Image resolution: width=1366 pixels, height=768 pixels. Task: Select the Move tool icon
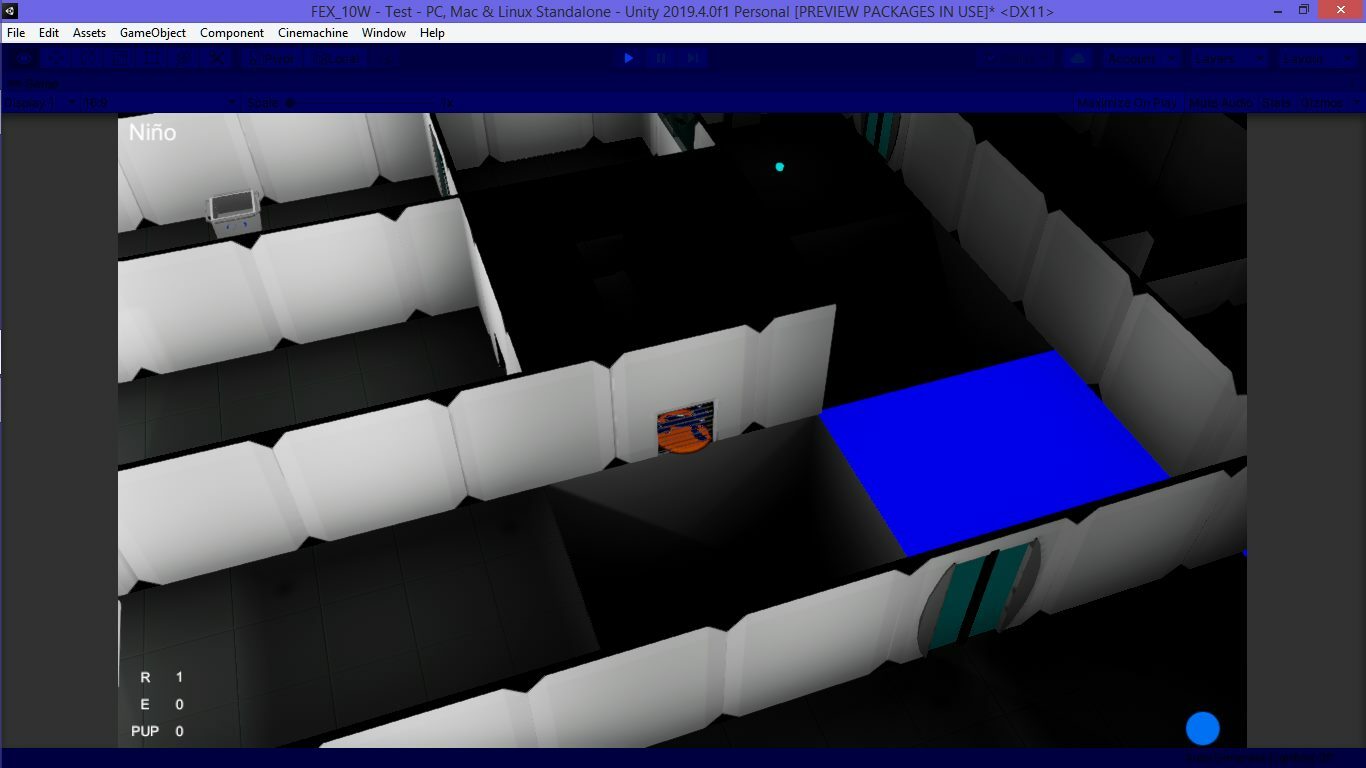[57, 59]
